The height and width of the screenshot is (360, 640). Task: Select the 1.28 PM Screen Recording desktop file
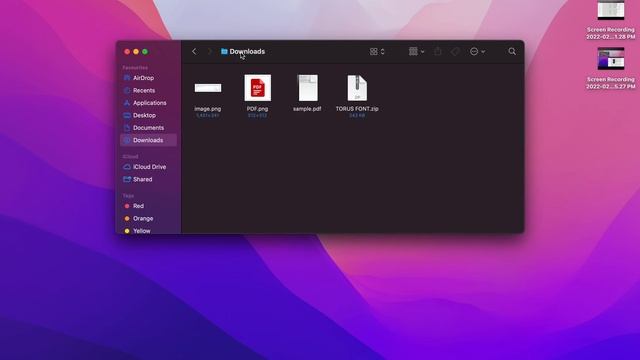coord(611,20)
